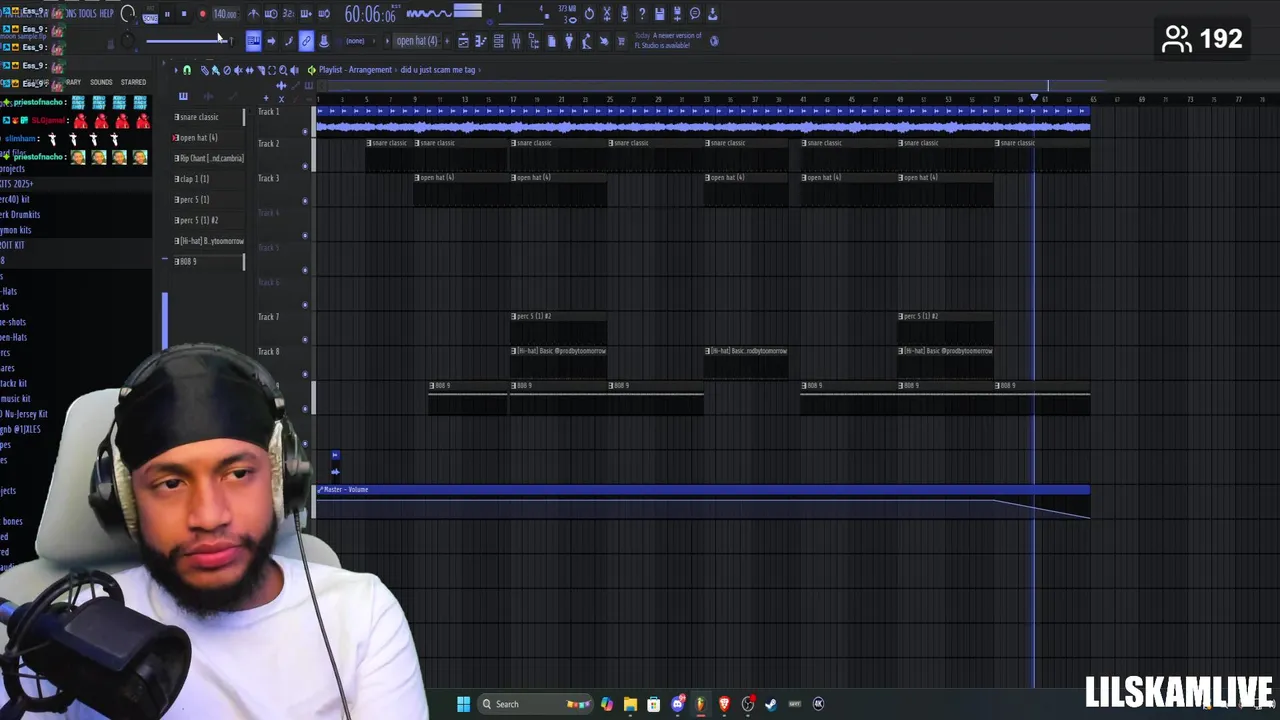This screenshot has width=1280, height=720.
Task: Toggle the link chain icon in toolbar
Action: click(x=306, y=41)
